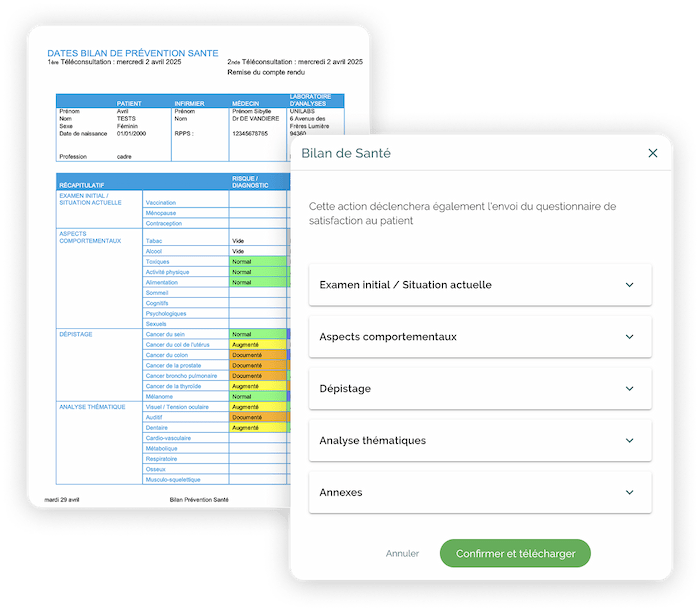Click the satisfaction questionnaire notice text
Viewport: 700px width, 611px height.
(x=462, y=213)
